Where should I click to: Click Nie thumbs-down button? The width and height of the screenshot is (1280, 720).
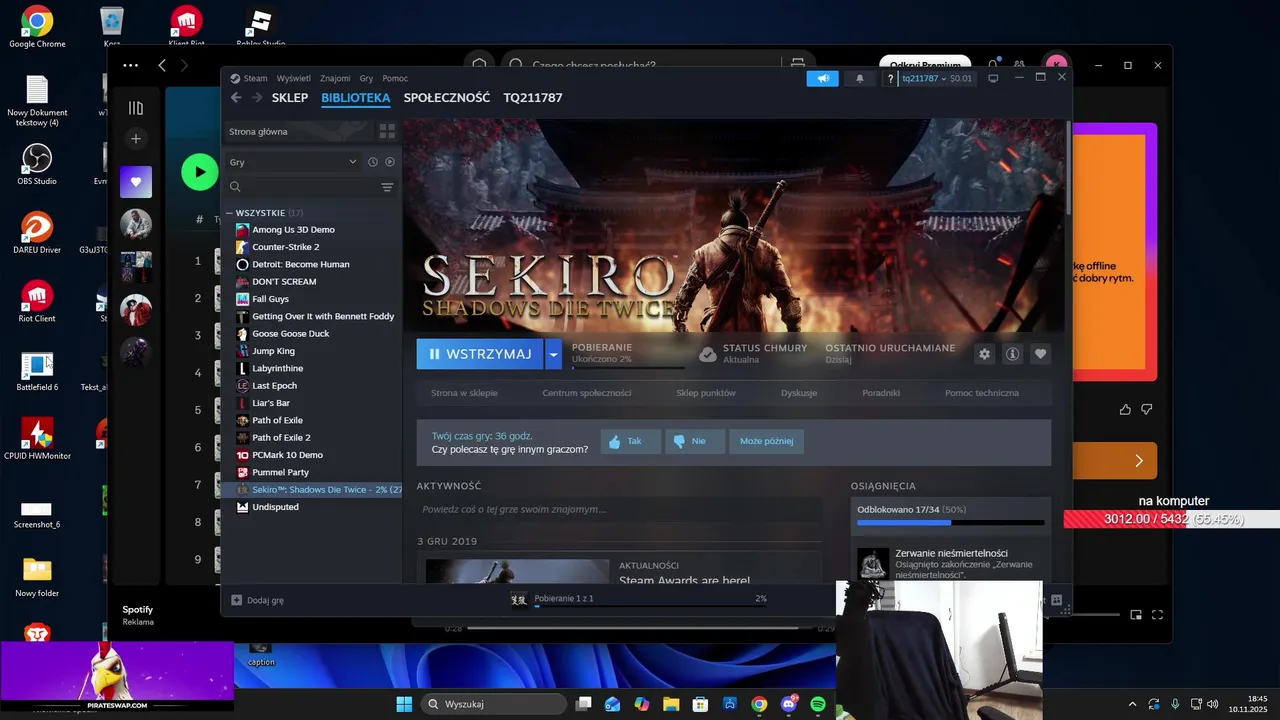pyautogui.click(x=695, y=441)
